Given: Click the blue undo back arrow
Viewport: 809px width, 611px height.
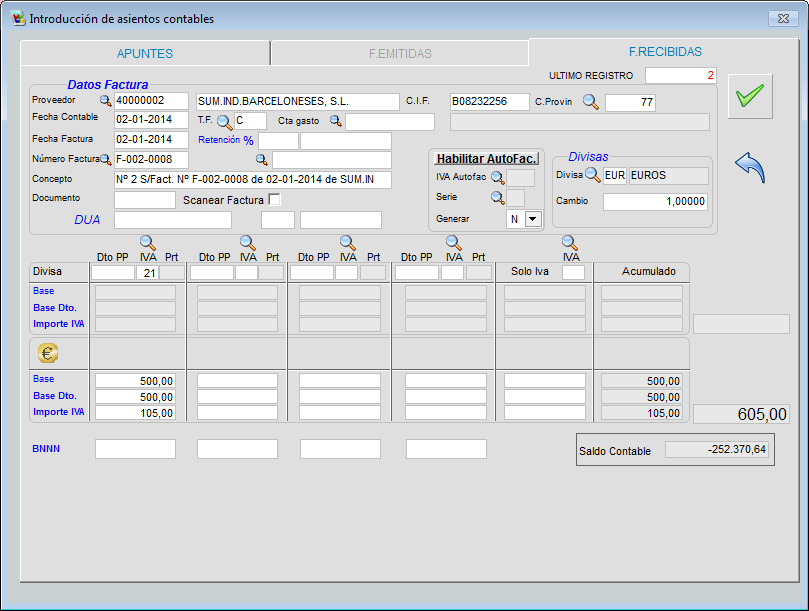Looking at the screenshot, I should pyautogui.click(x=749, y=167).
